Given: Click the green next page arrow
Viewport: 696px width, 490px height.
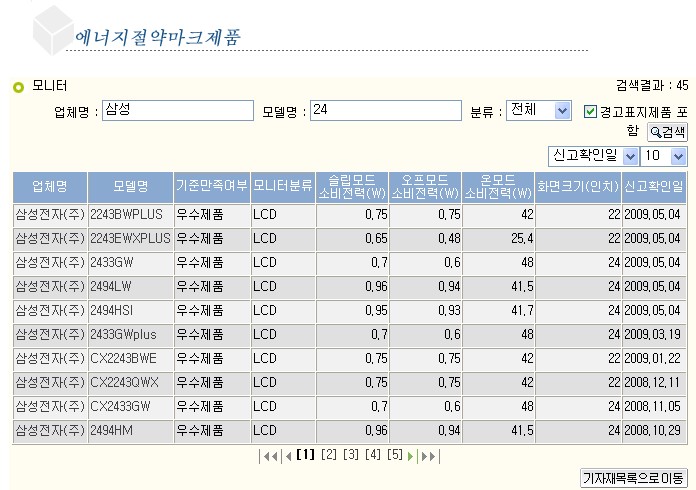Looking at the screenshot, I should (x=411, y=456).
